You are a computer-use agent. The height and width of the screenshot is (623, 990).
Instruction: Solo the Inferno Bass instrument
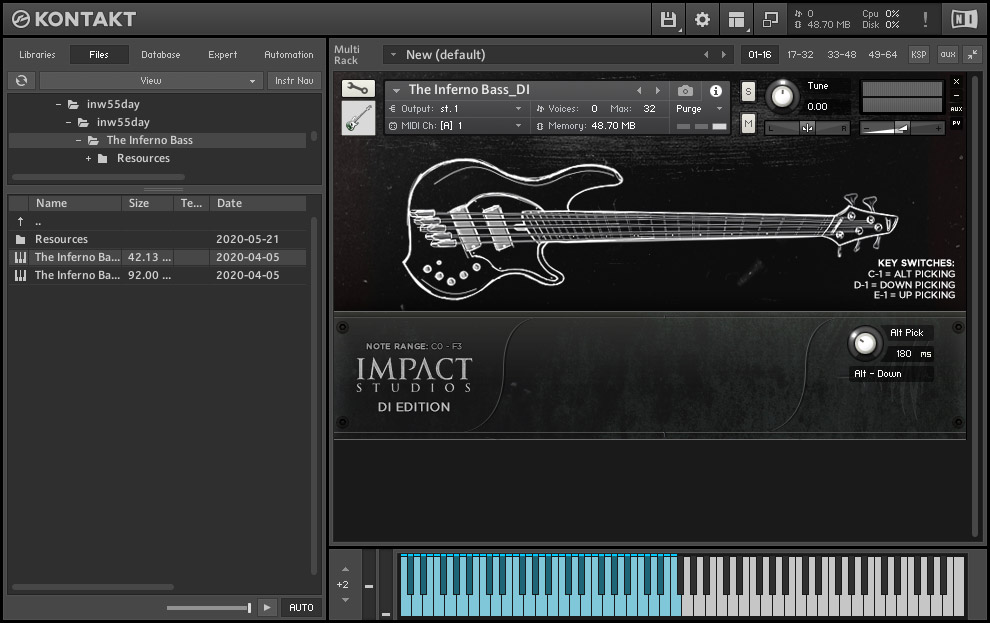click(748, 92)
